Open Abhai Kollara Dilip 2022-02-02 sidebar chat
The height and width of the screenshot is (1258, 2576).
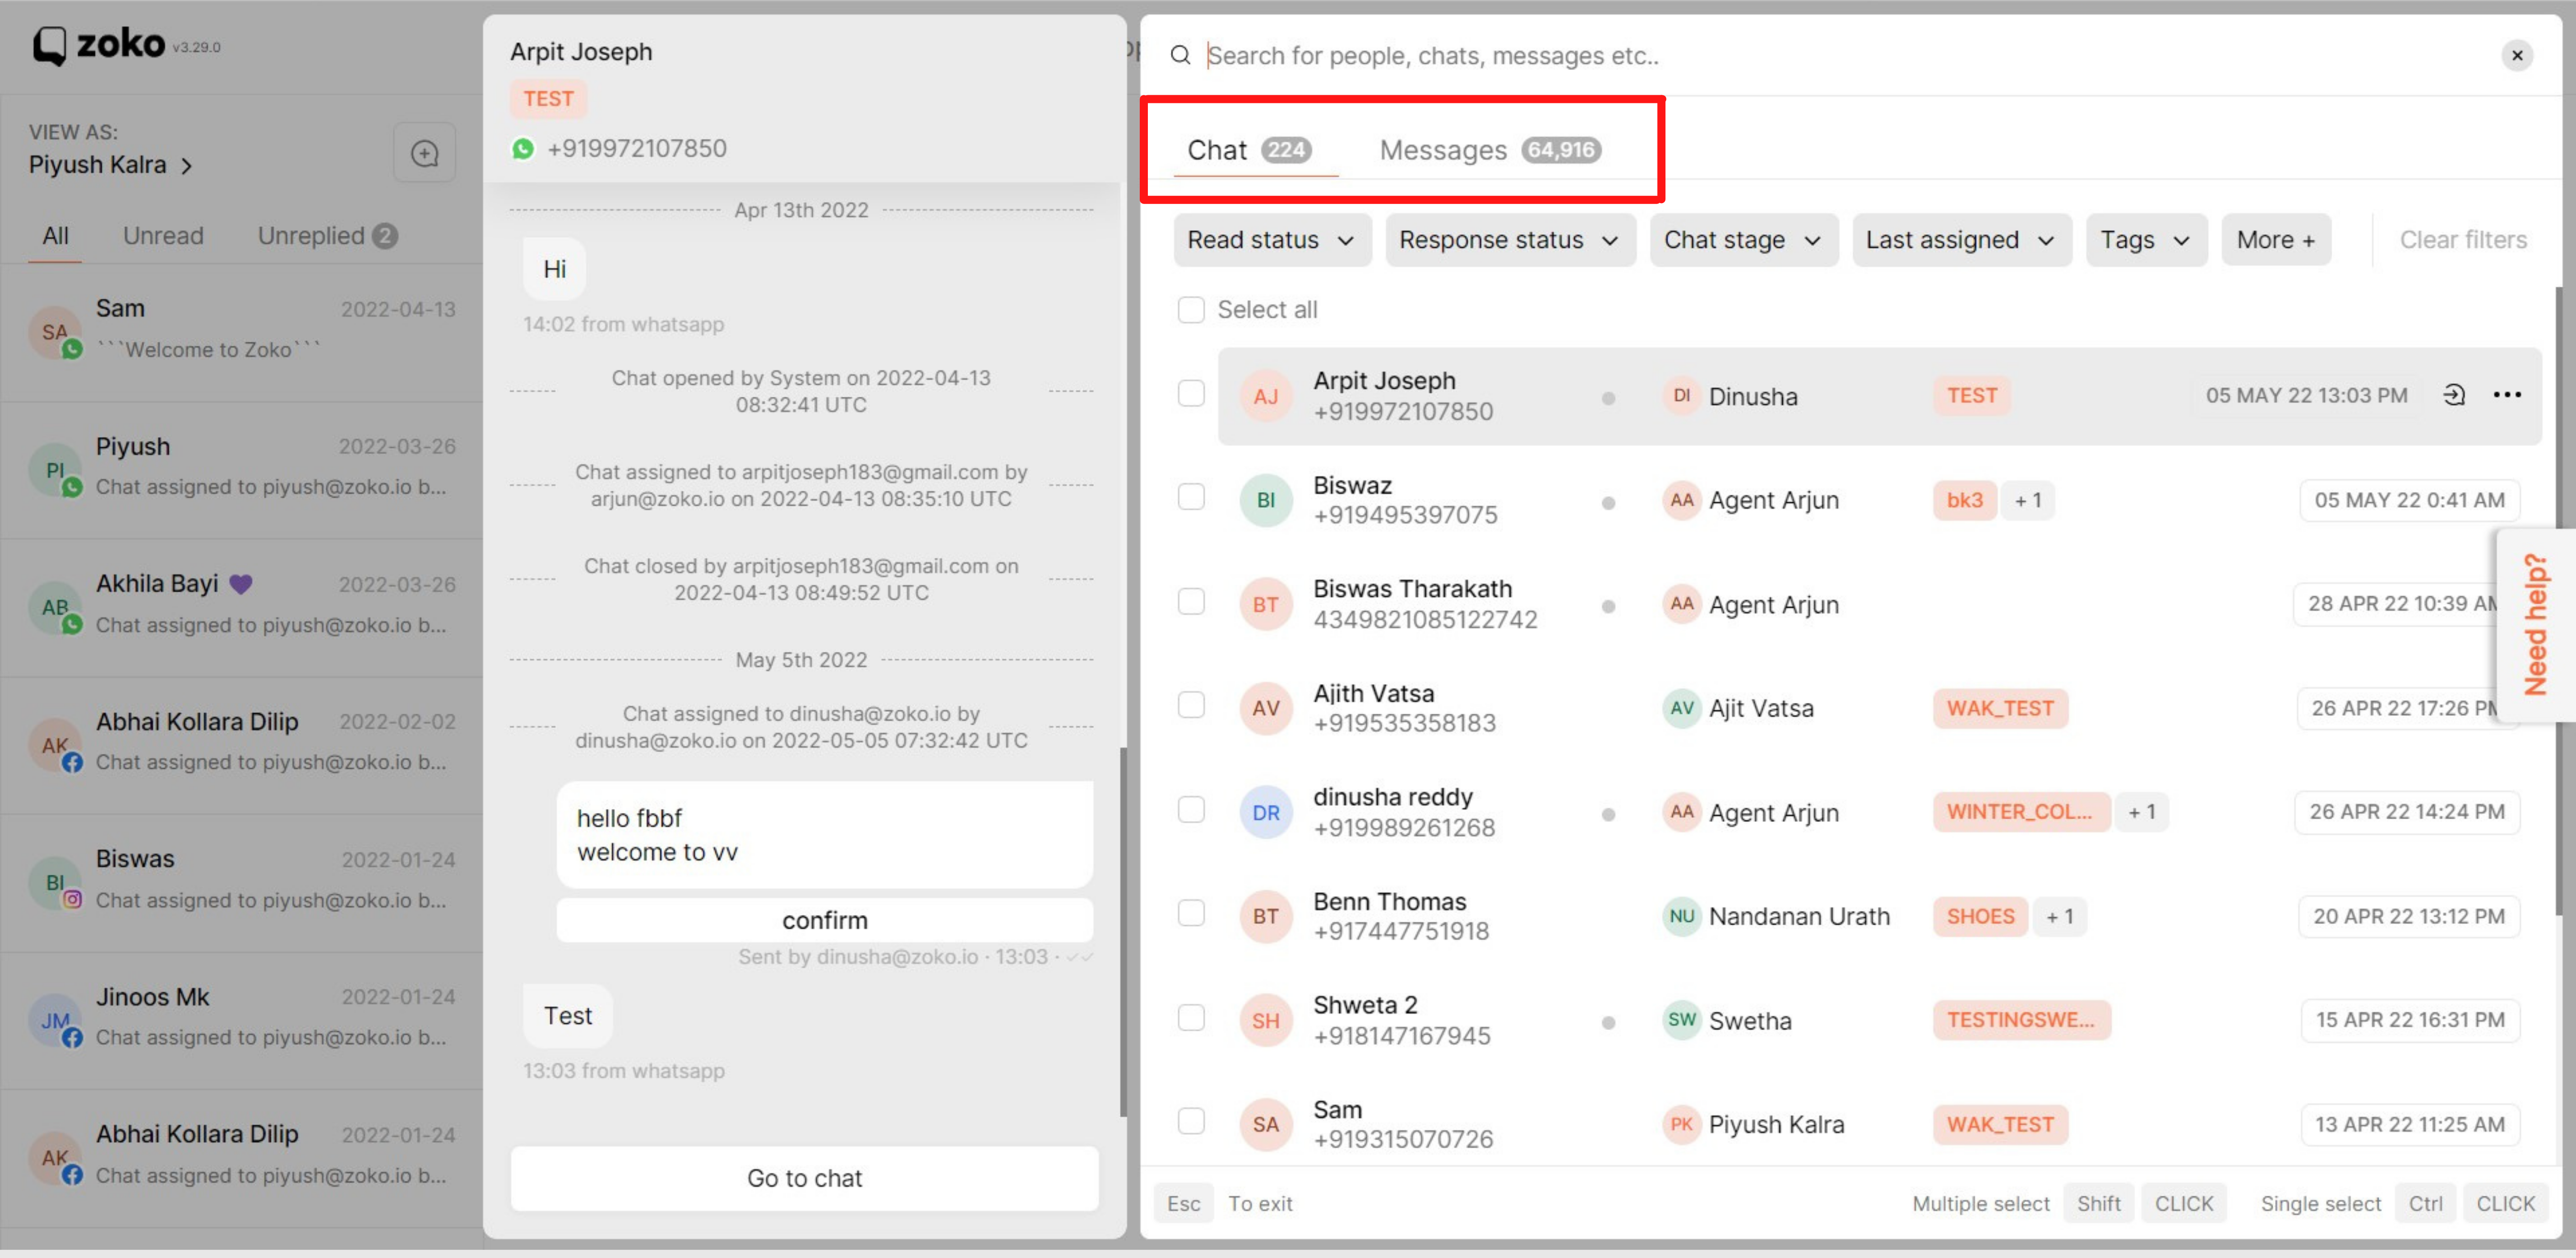tap(242, 745)
